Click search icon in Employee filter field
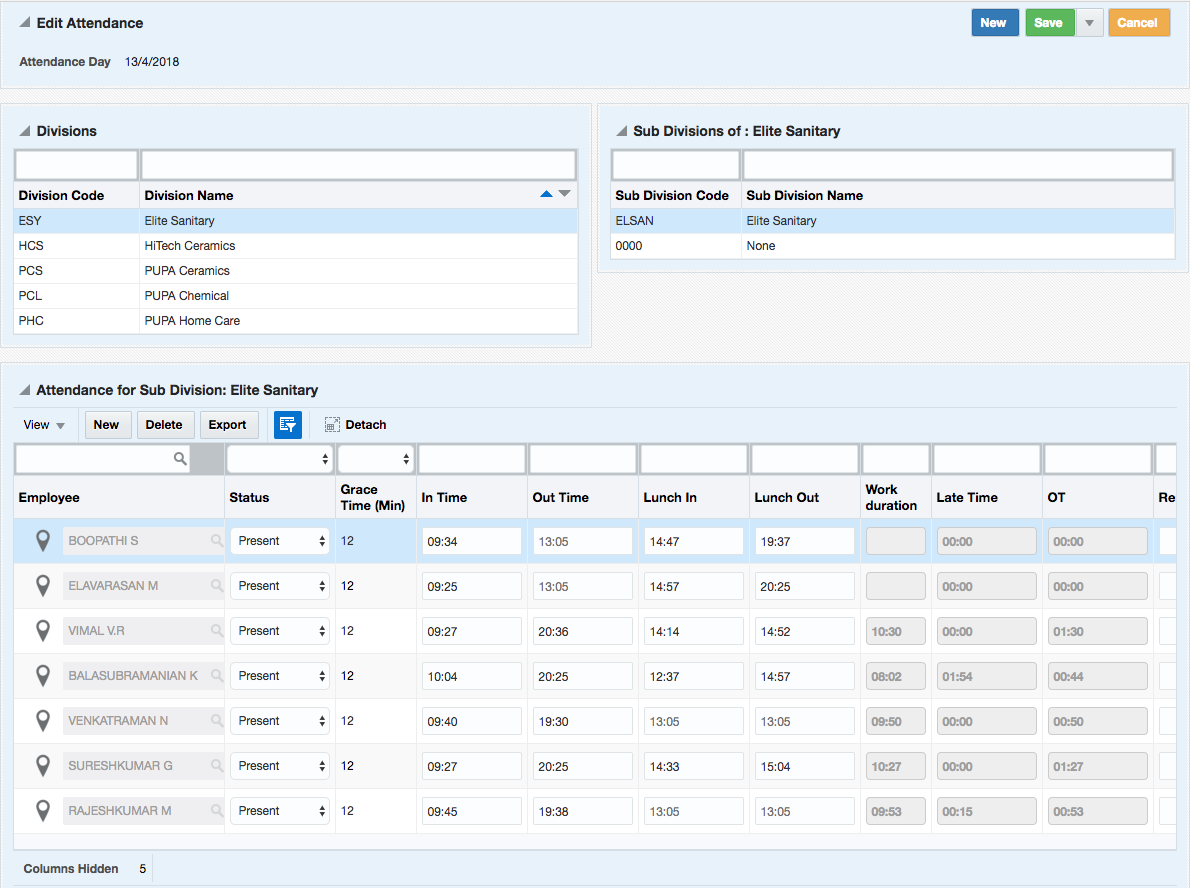This screenshot has height=888, width=1190. point(180,458)
